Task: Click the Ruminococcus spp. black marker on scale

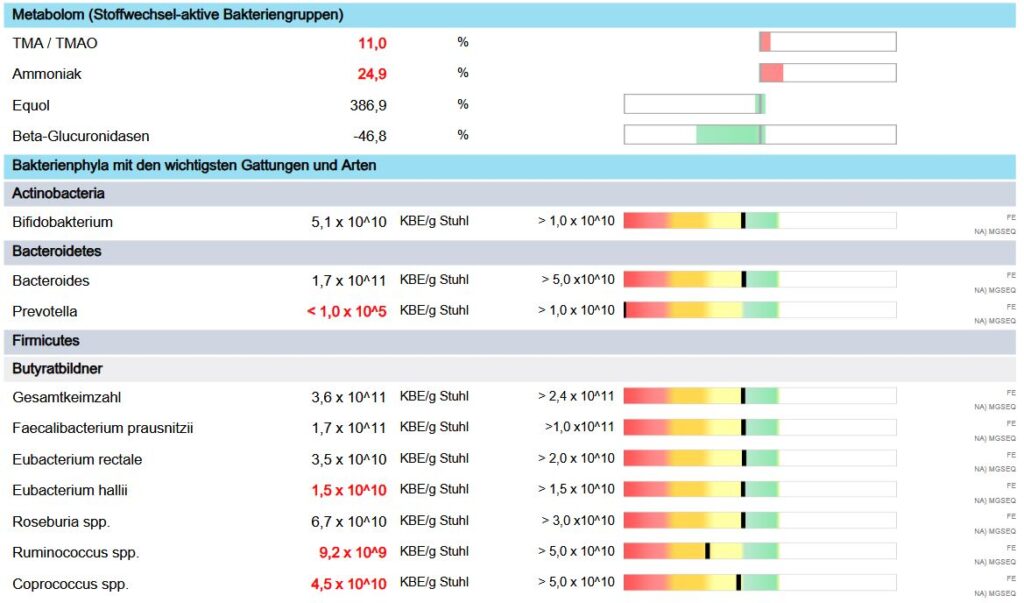Action: [x=707, y=551]
